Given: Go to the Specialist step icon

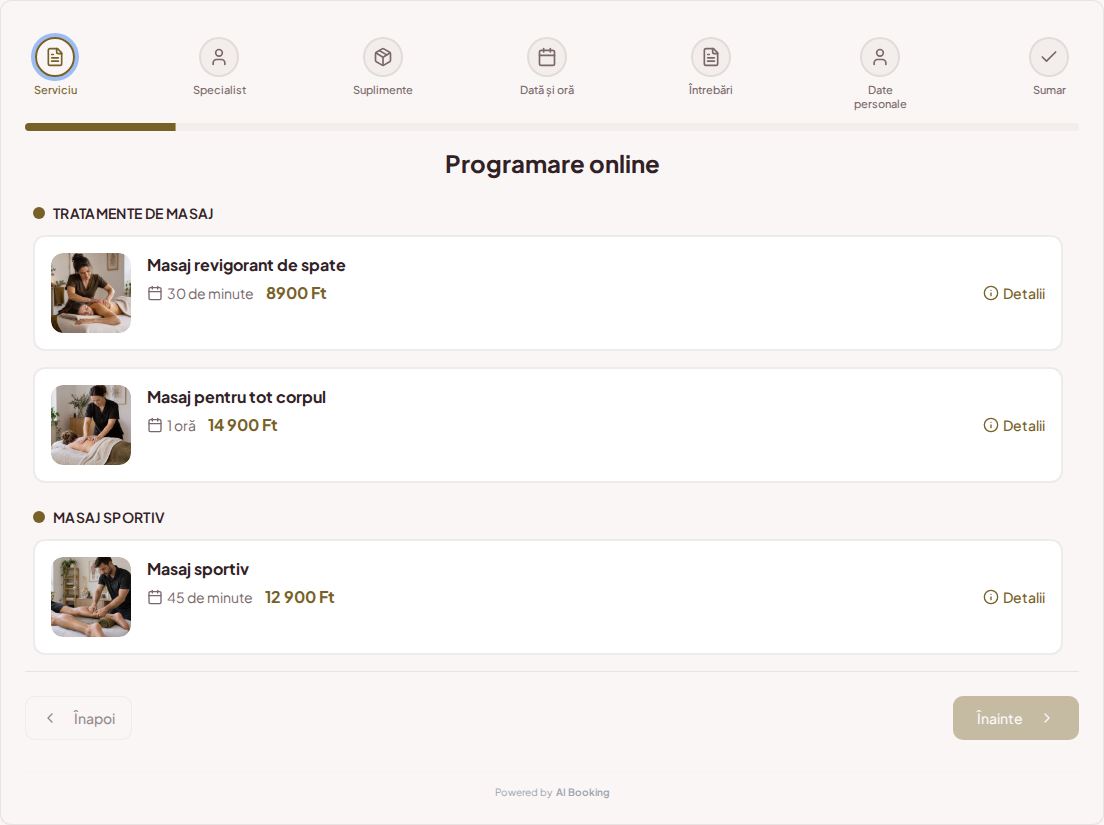Looking at the screenshot, I should click(x=219, y=57).
